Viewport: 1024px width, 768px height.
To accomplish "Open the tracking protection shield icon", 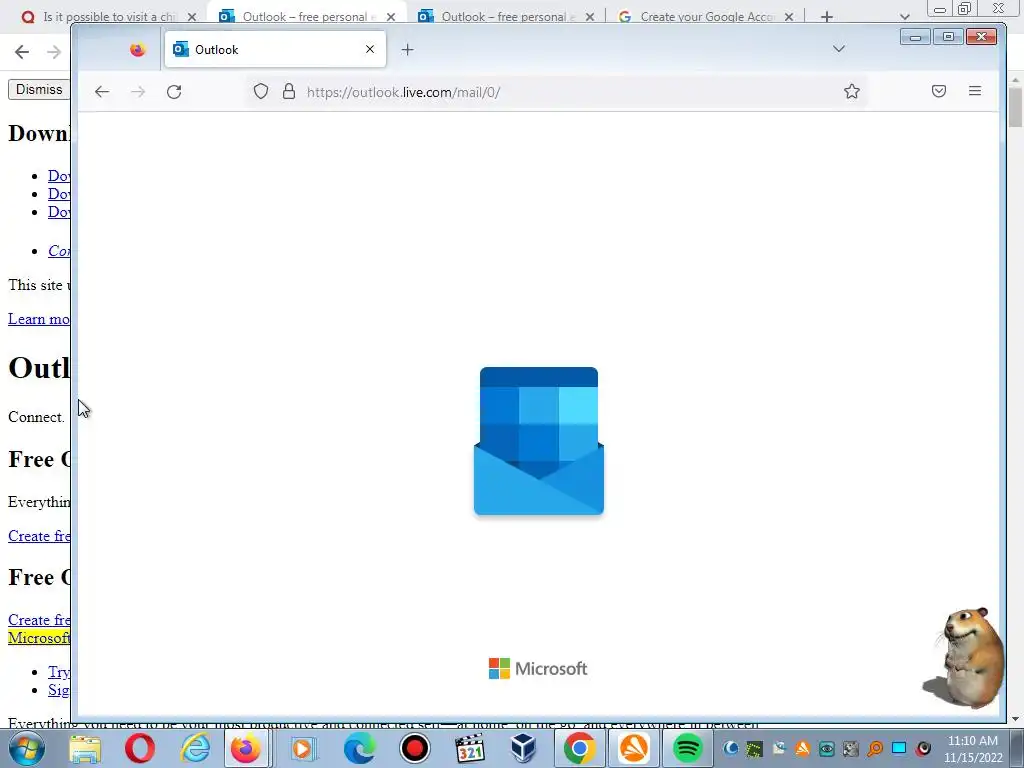I will 261,91.
